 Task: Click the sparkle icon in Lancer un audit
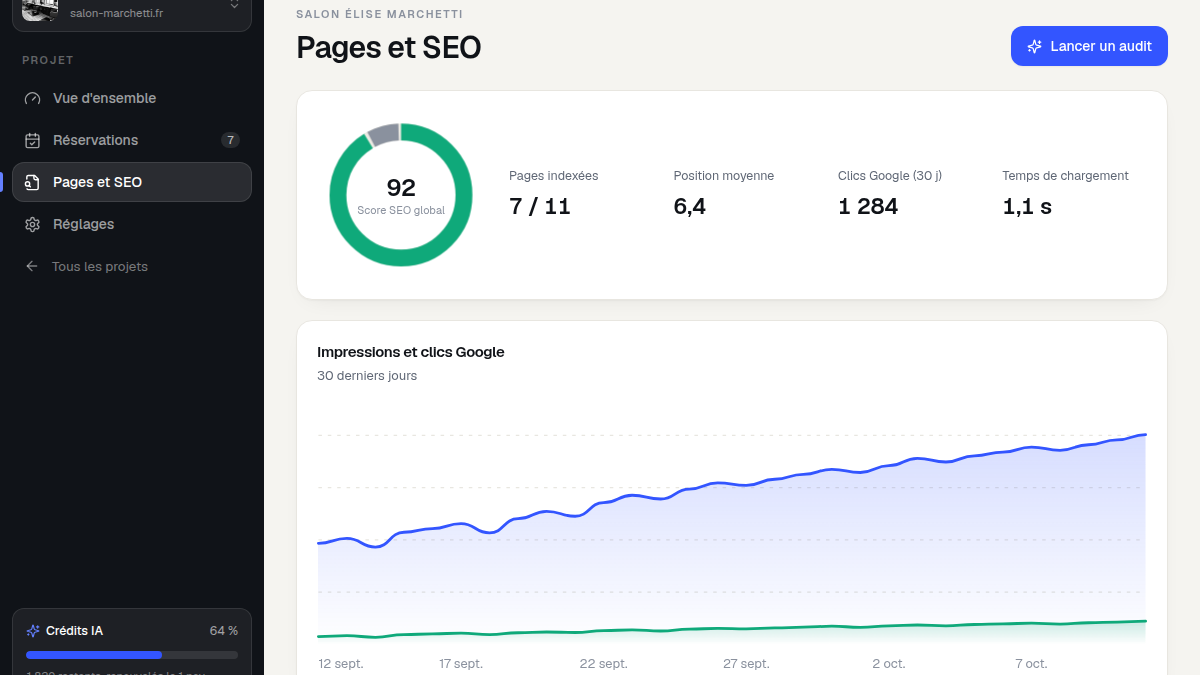(1035, 46)
